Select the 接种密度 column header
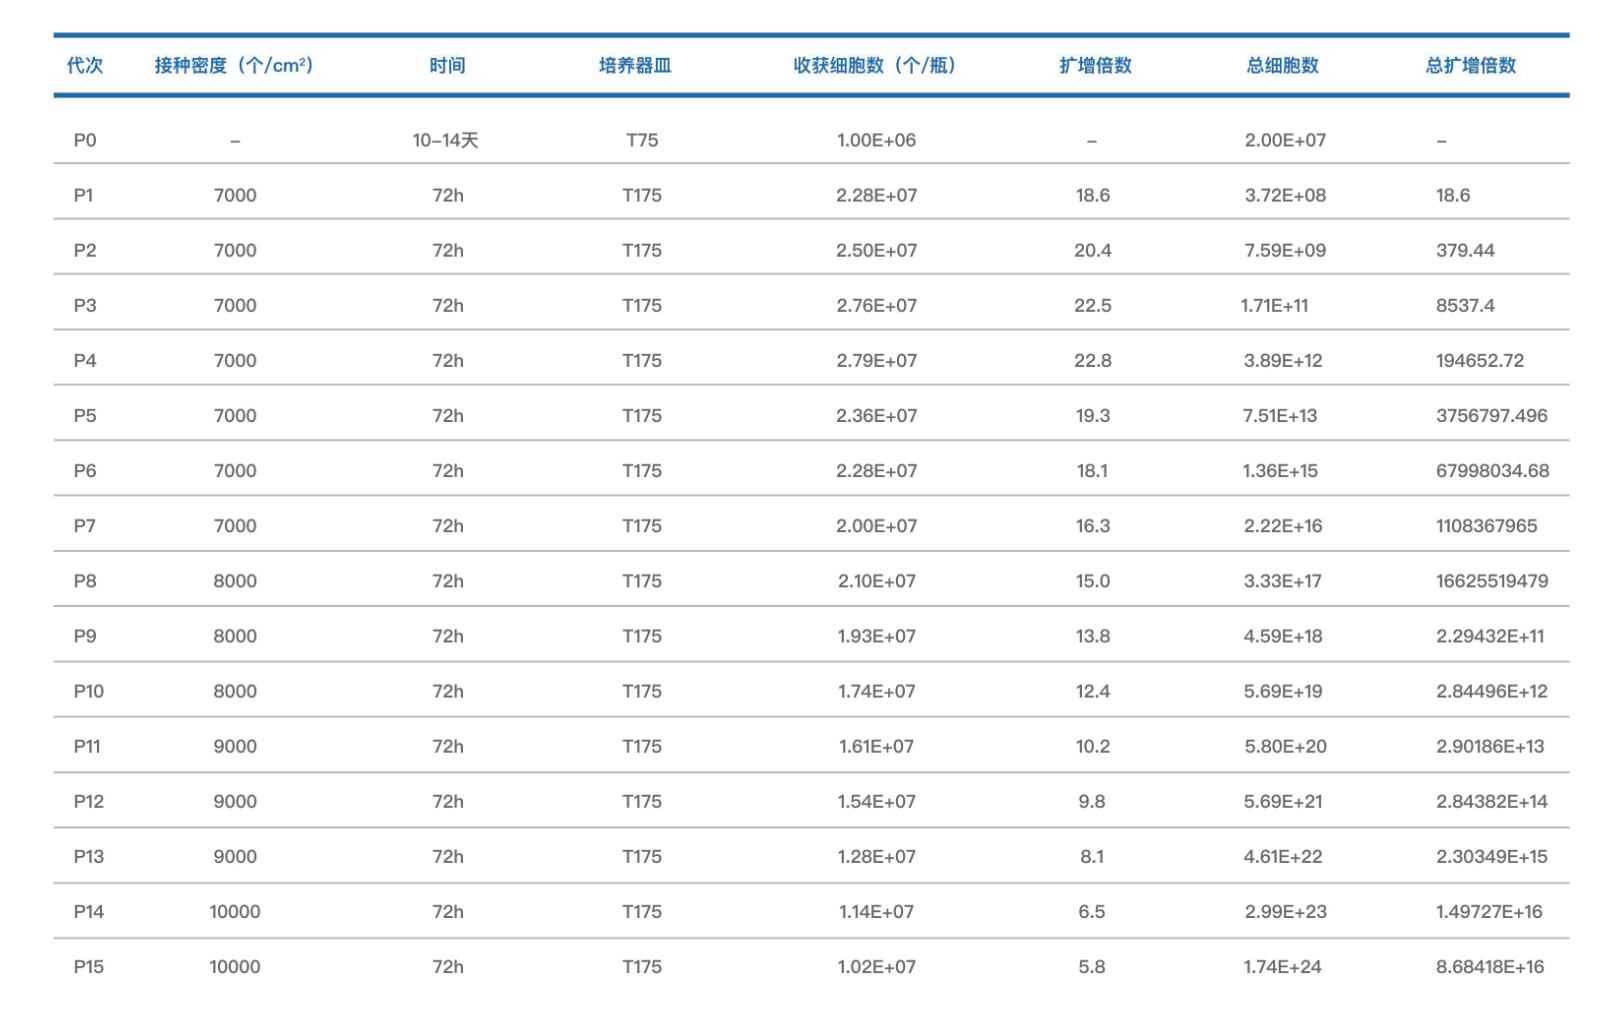Image resolution: width=1603 pixels, height=1023 pixels. [x=234, y=66]
